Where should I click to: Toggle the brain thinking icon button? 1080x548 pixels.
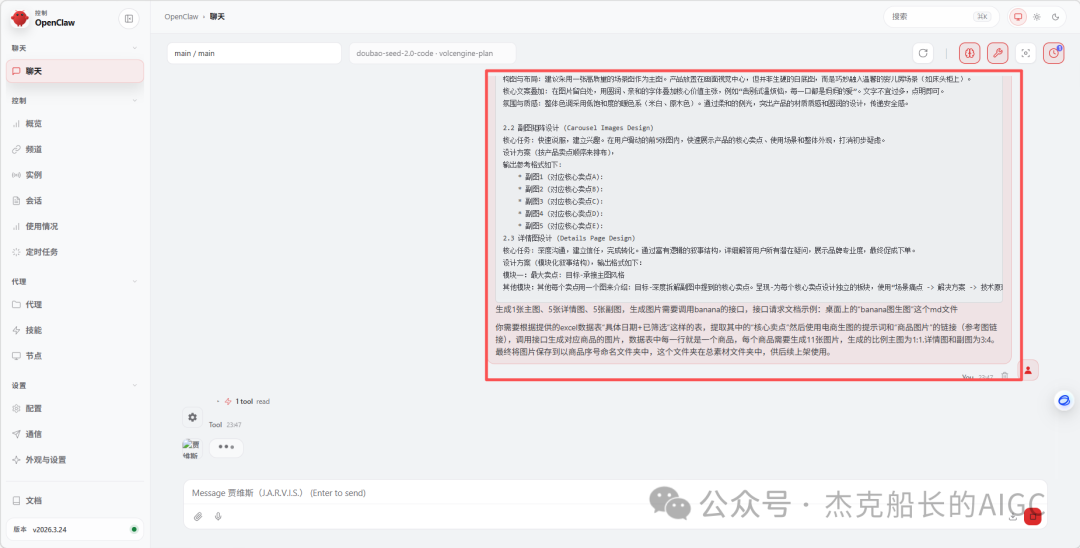click(x=970, y=53)
